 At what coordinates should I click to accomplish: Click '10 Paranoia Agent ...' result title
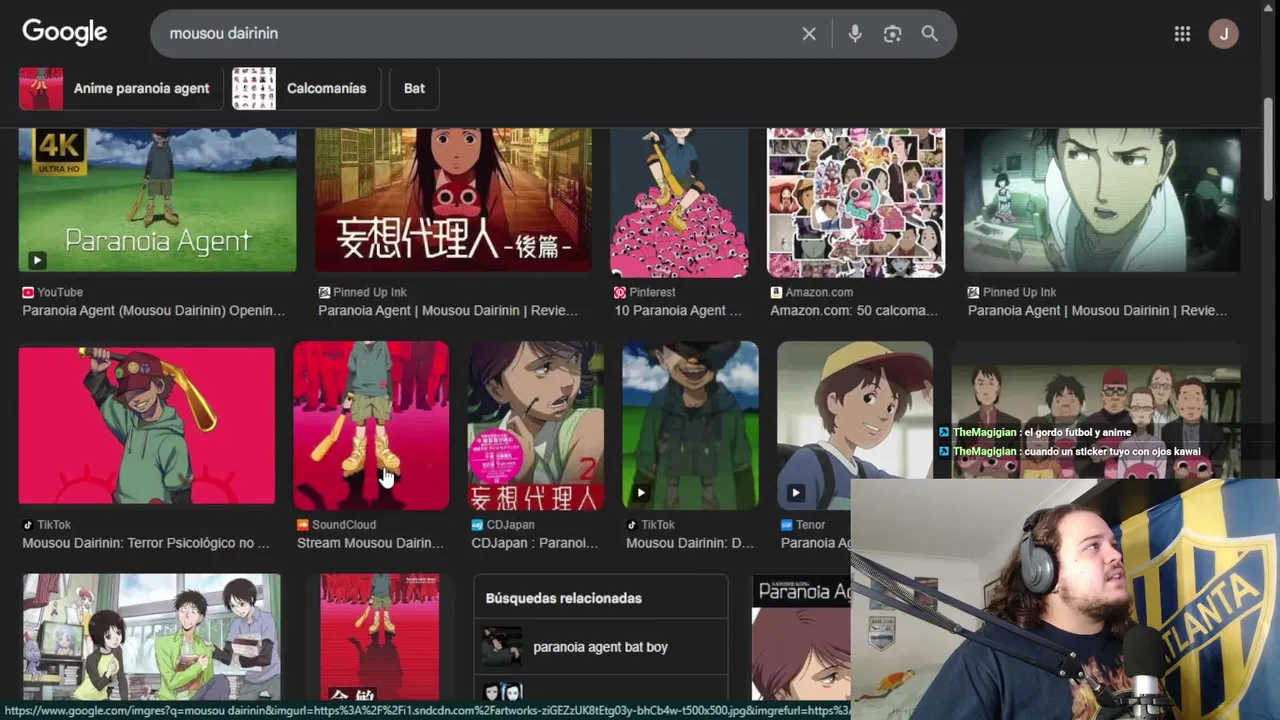click(678, 311)
